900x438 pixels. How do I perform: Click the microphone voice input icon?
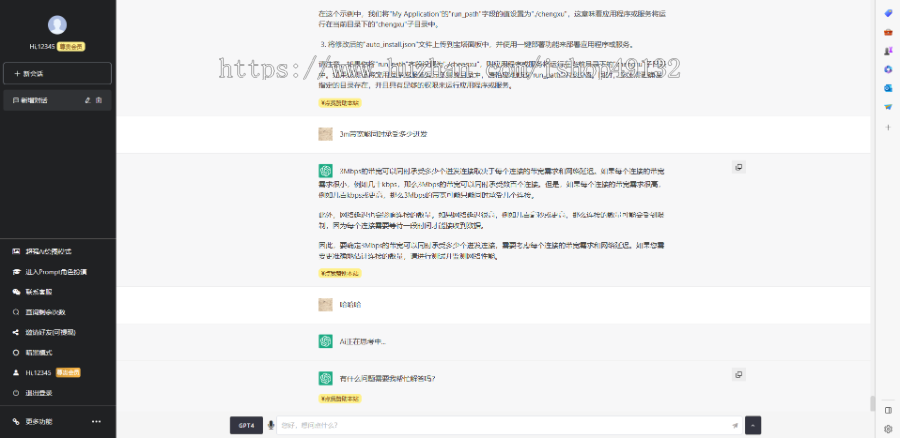271,425
